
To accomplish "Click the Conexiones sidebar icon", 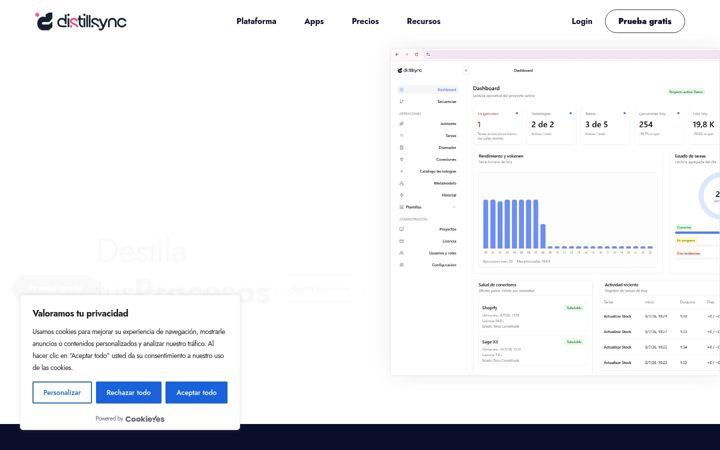I will coord(401,159).
